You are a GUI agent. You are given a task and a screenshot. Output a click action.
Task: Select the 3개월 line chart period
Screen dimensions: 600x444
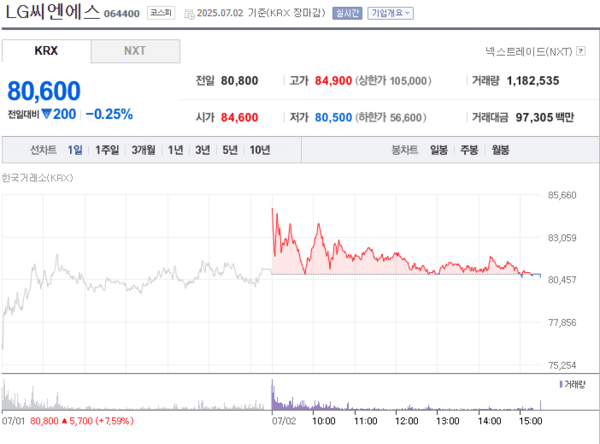pyautogui.click(x=143, y=150)
